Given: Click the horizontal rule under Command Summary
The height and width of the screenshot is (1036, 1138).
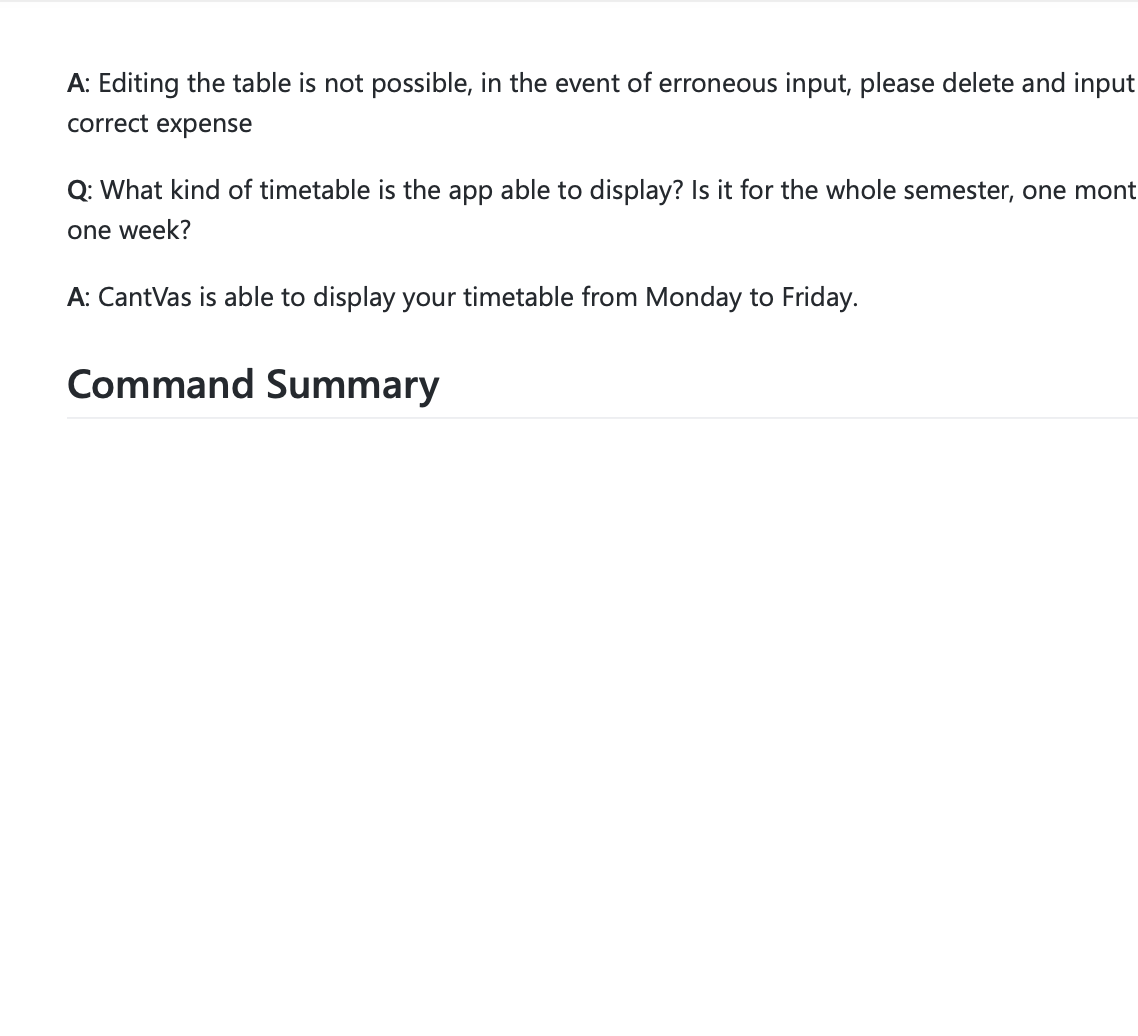Looking at the screenshot, I should coord(602,417).
